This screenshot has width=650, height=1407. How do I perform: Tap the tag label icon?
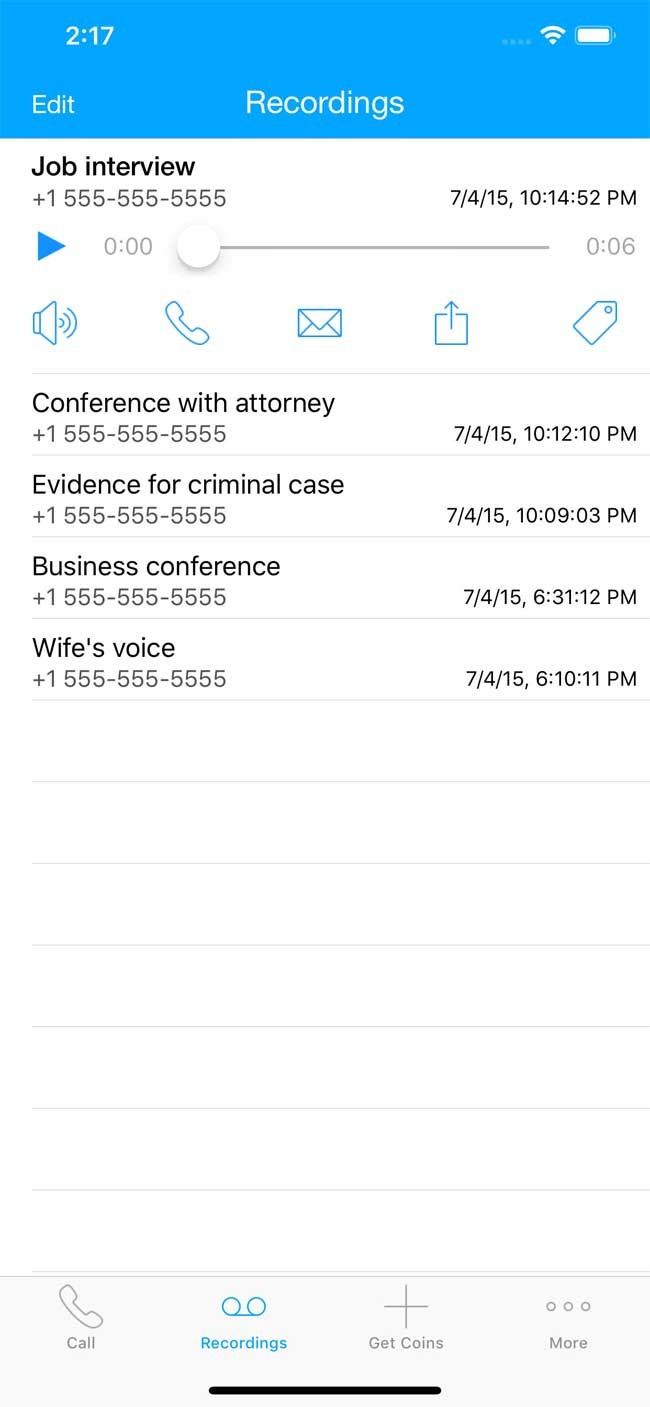coord(595,323)
